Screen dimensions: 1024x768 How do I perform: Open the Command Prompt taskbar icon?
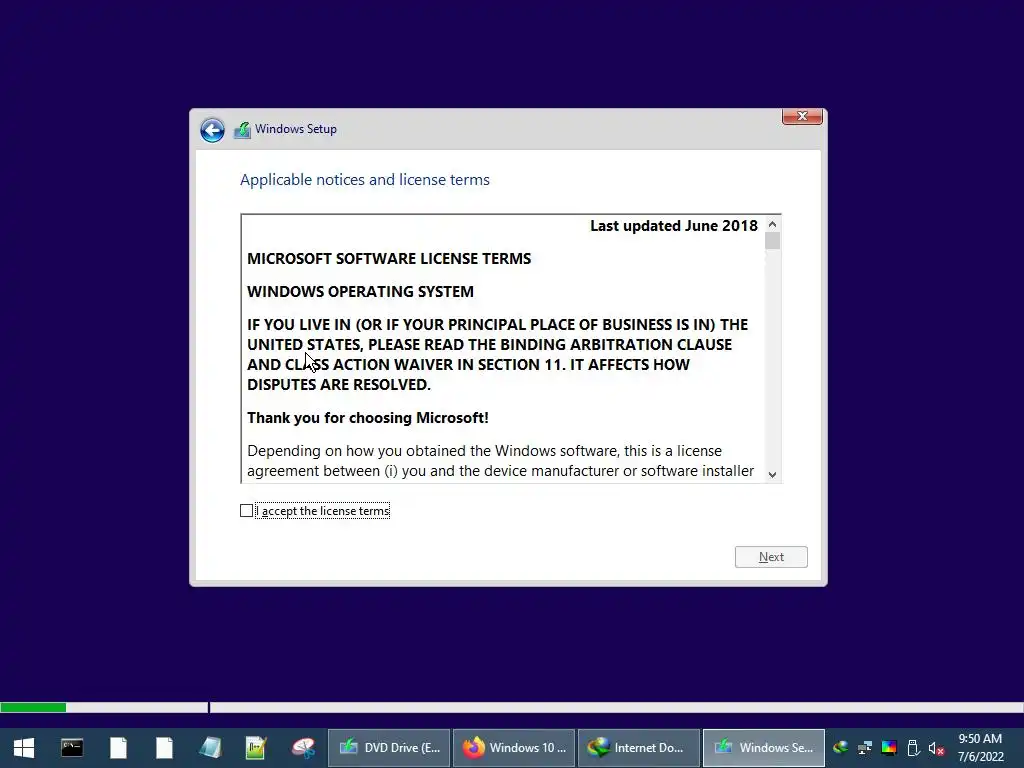click(x=72, y=748)
